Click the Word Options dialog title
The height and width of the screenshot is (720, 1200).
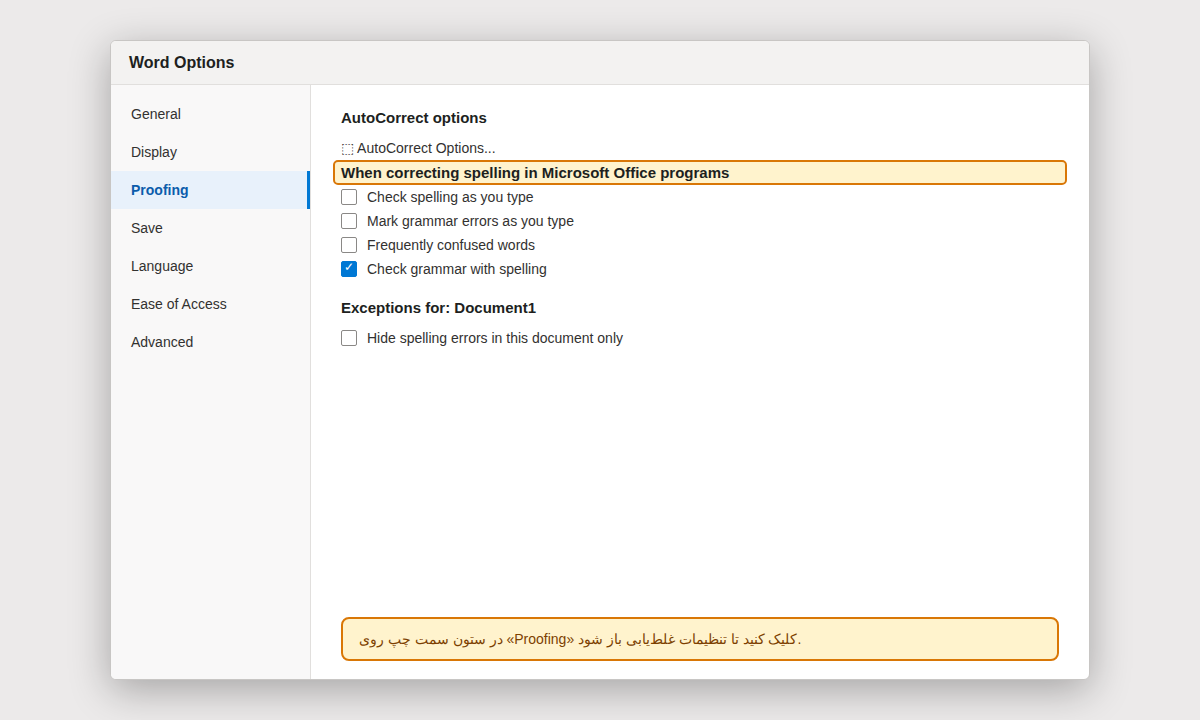click(x=182, y=63)
